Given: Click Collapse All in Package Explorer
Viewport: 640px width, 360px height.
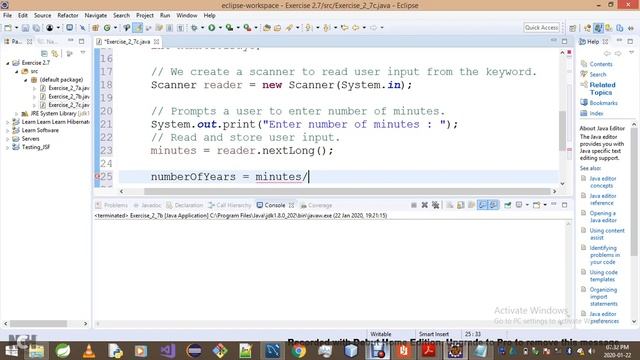Looking at the screenshot, I should coord(44,53).
